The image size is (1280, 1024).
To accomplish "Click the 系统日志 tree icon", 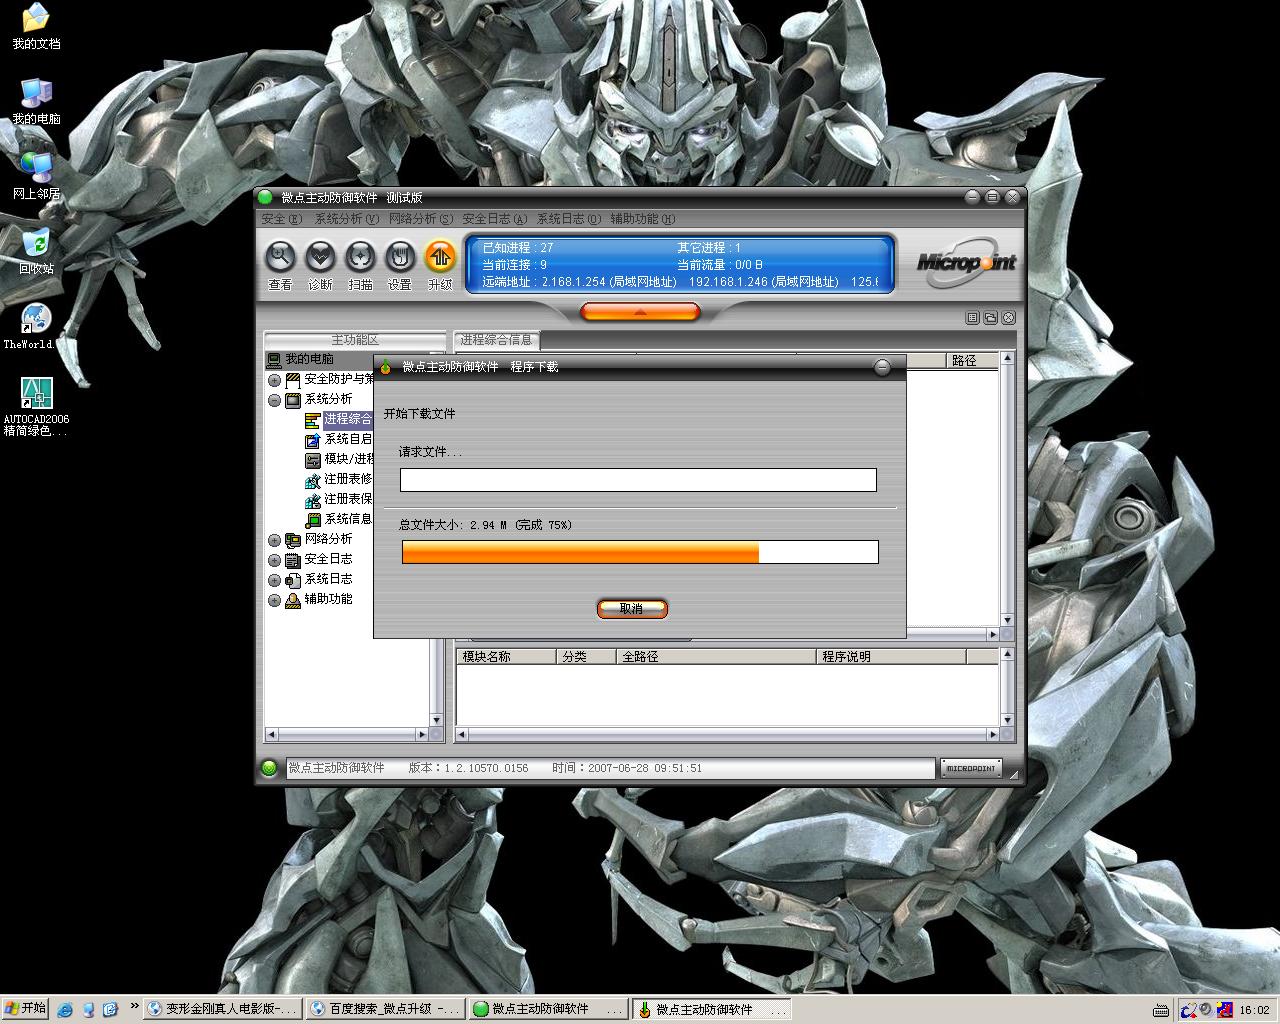I will (293, 580).
